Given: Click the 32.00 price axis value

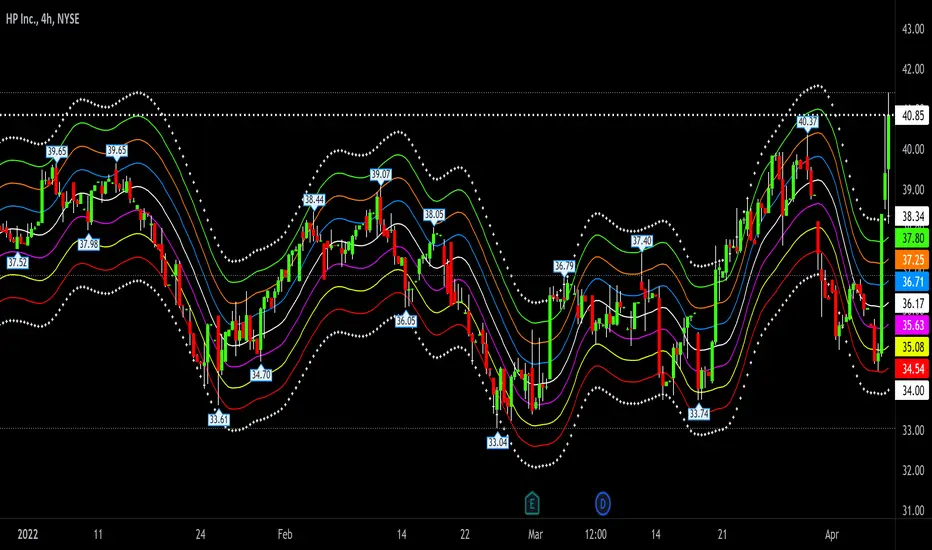Looking at the screenshot, I should 913,470.
